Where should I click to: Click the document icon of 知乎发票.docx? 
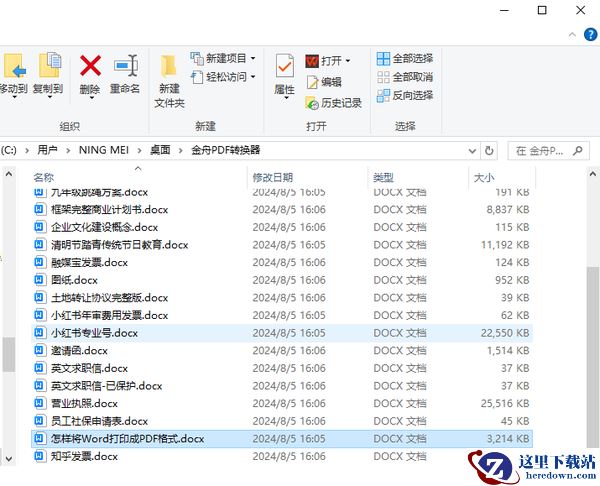[x=39, y=455]
